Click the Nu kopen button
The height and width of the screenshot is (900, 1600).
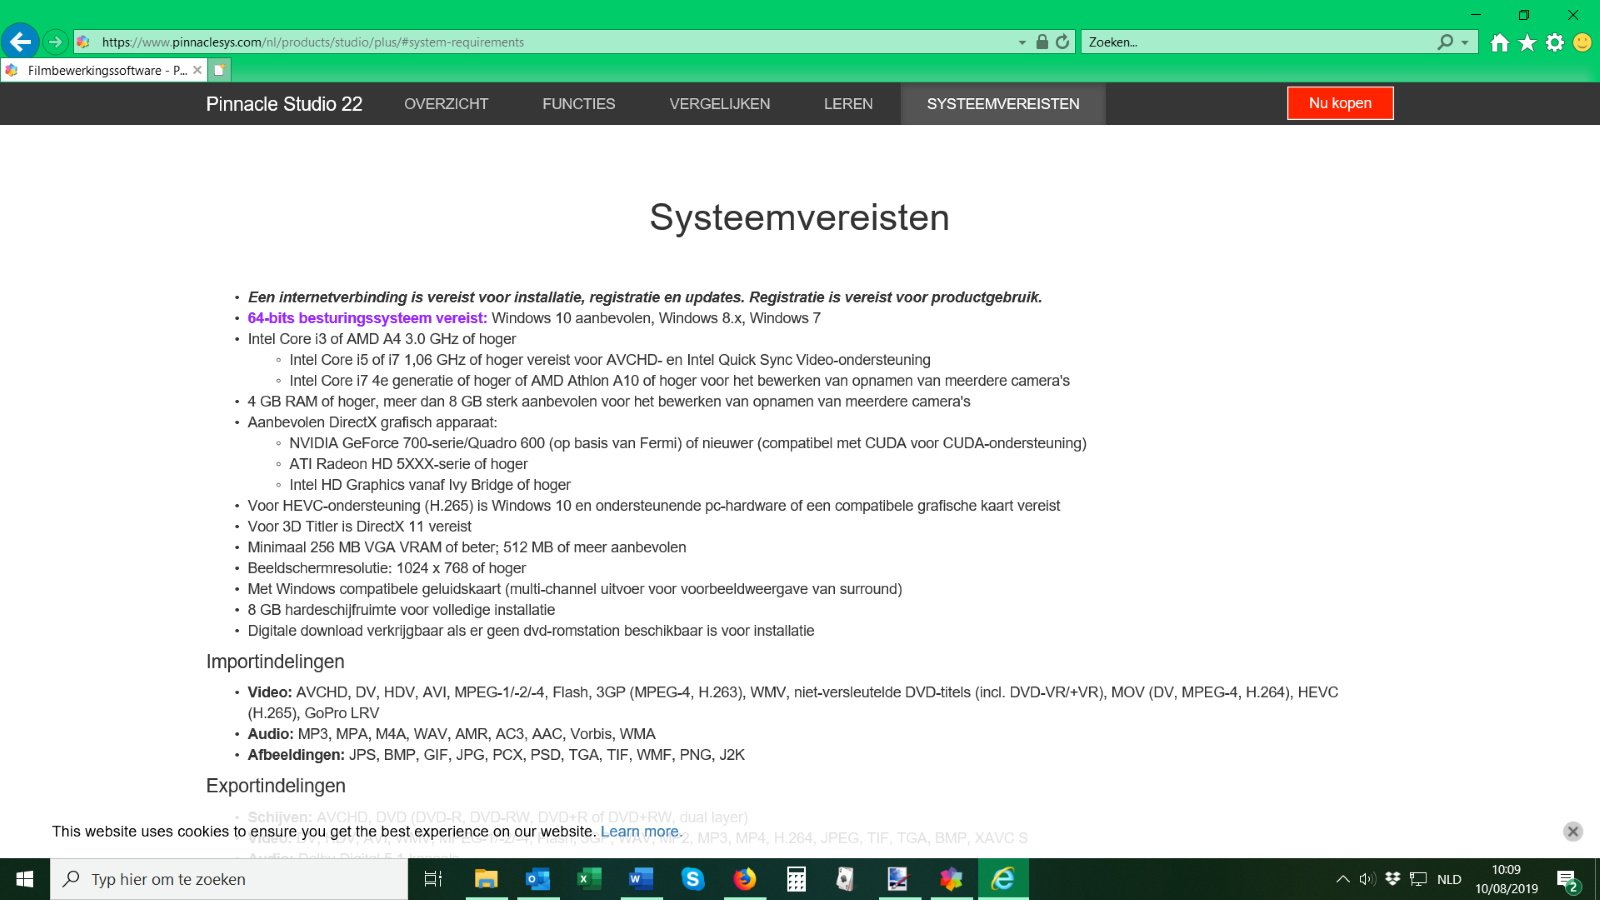coord(1340,103)
